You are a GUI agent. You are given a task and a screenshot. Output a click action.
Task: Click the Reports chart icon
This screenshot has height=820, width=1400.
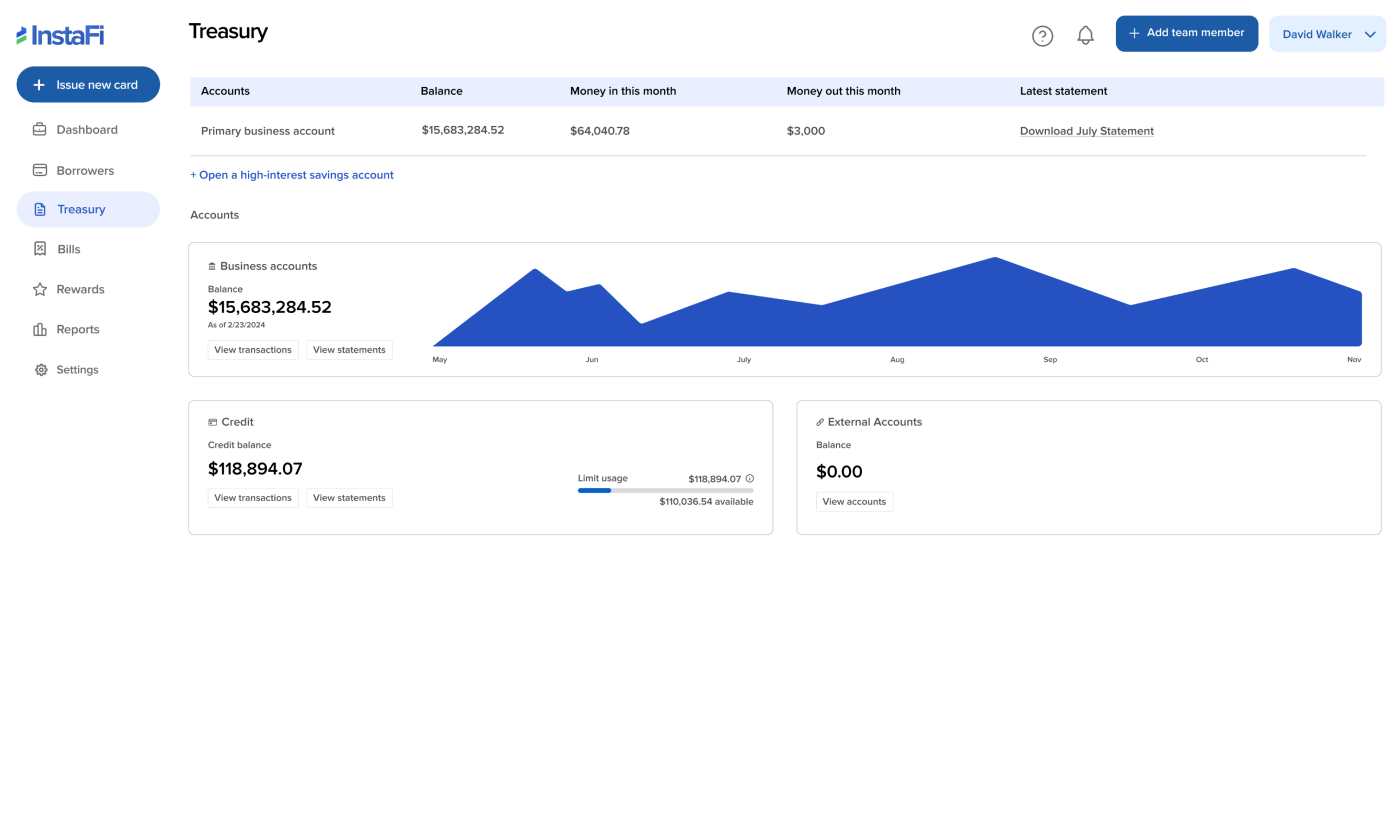(40, 330)
